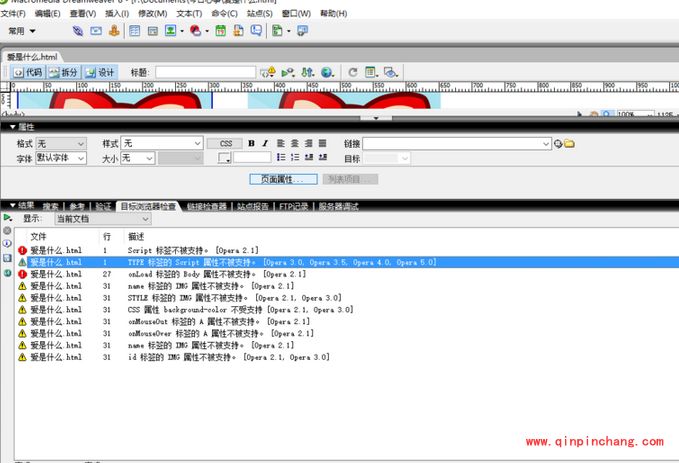Click the CSS button in properties
Screen dimensions: 679x463
click(x=226, y=143)
